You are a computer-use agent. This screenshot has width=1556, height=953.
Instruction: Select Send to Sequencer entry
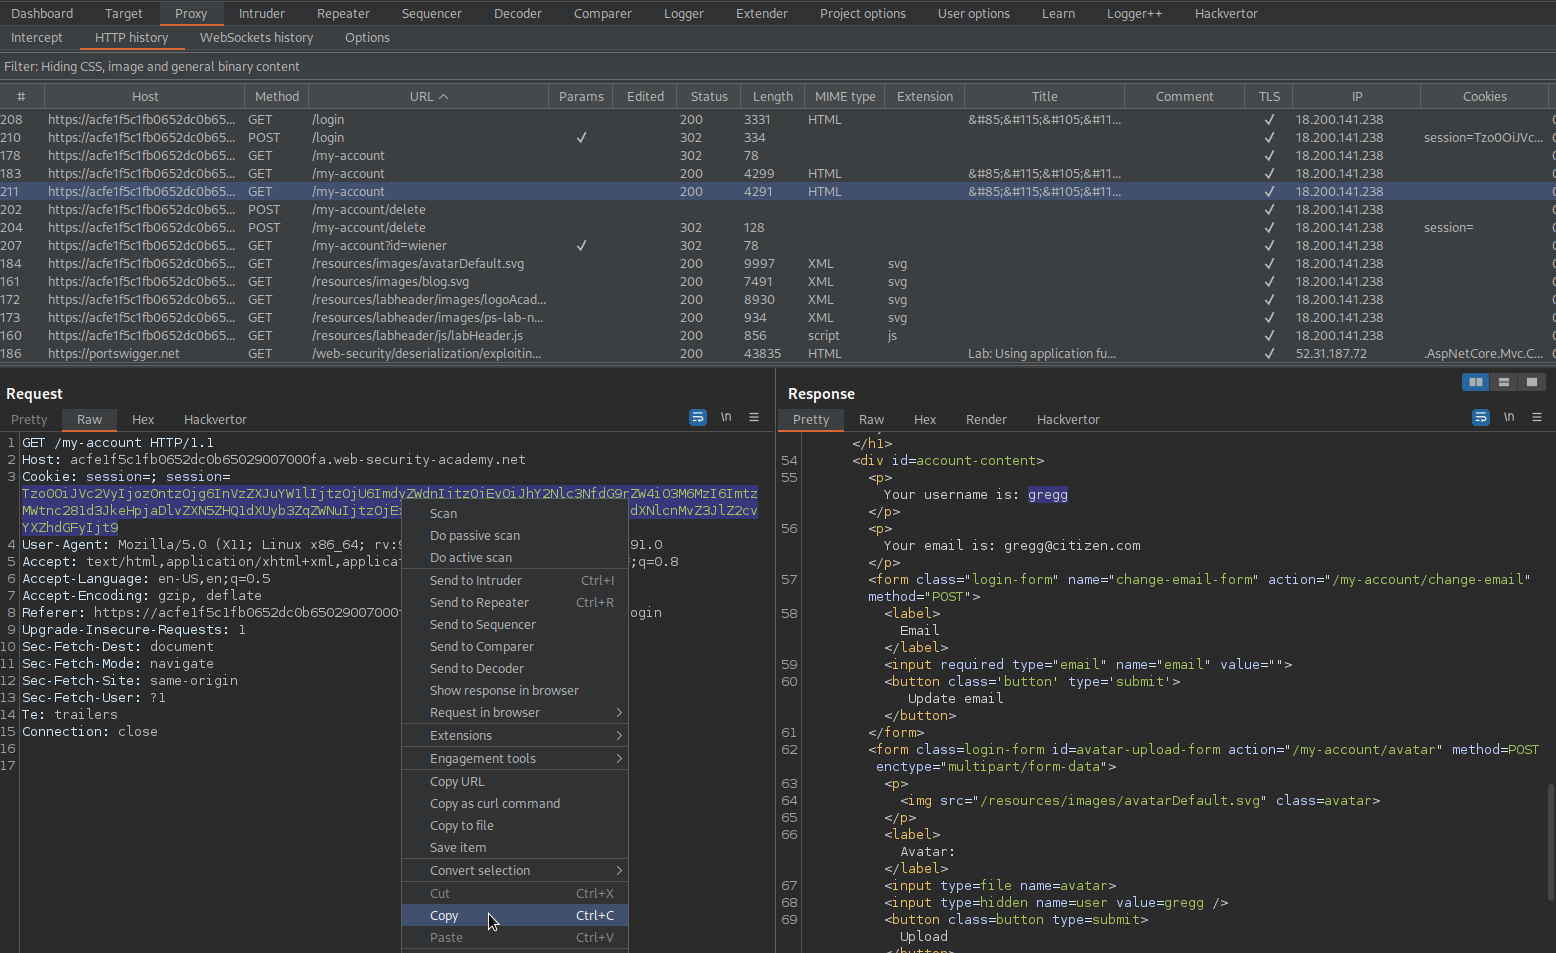(x=515, y=625)
